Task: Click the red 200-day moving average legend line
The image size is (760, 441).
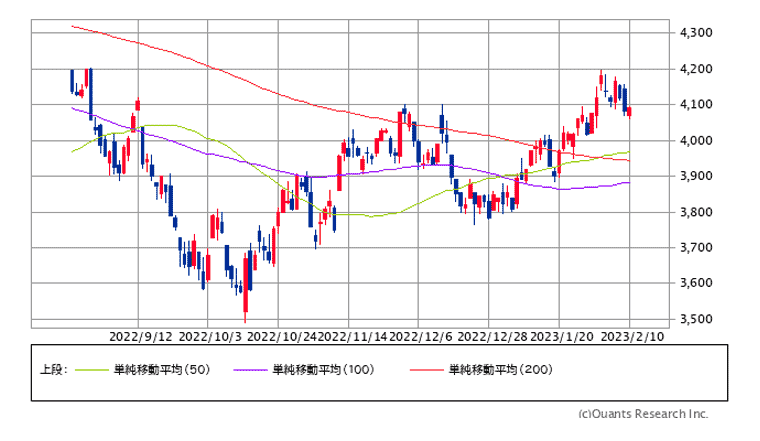Action: pyautogui.click(x=427, y=370)
